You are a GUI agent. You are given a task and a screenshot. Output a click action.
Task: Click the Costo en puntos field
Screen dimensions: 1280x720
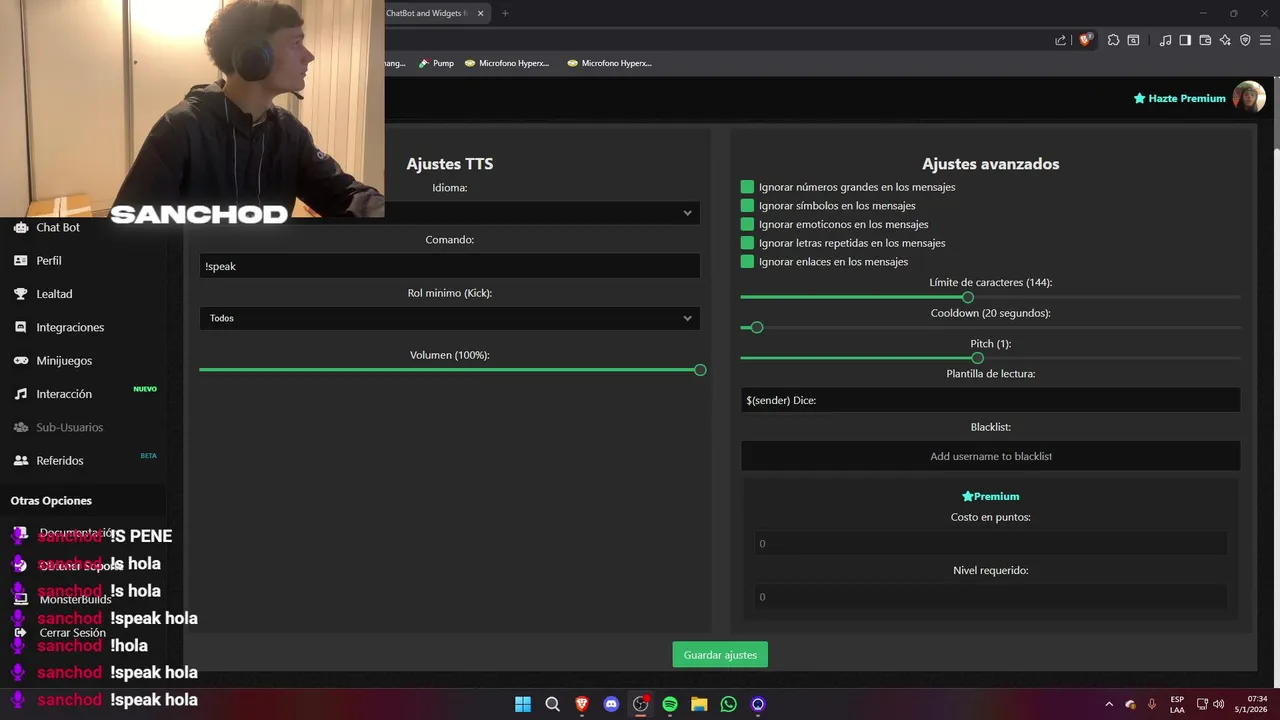click(990, 543)
